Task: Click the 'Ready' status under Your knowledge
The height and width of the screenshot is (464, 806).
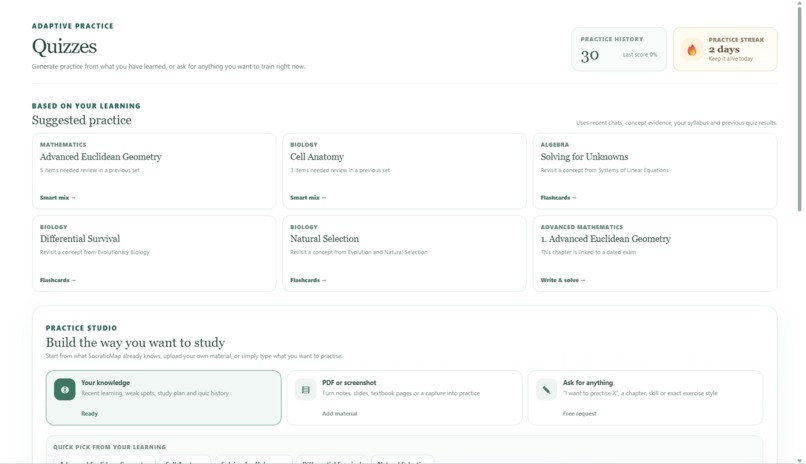Action: [89, 414]
